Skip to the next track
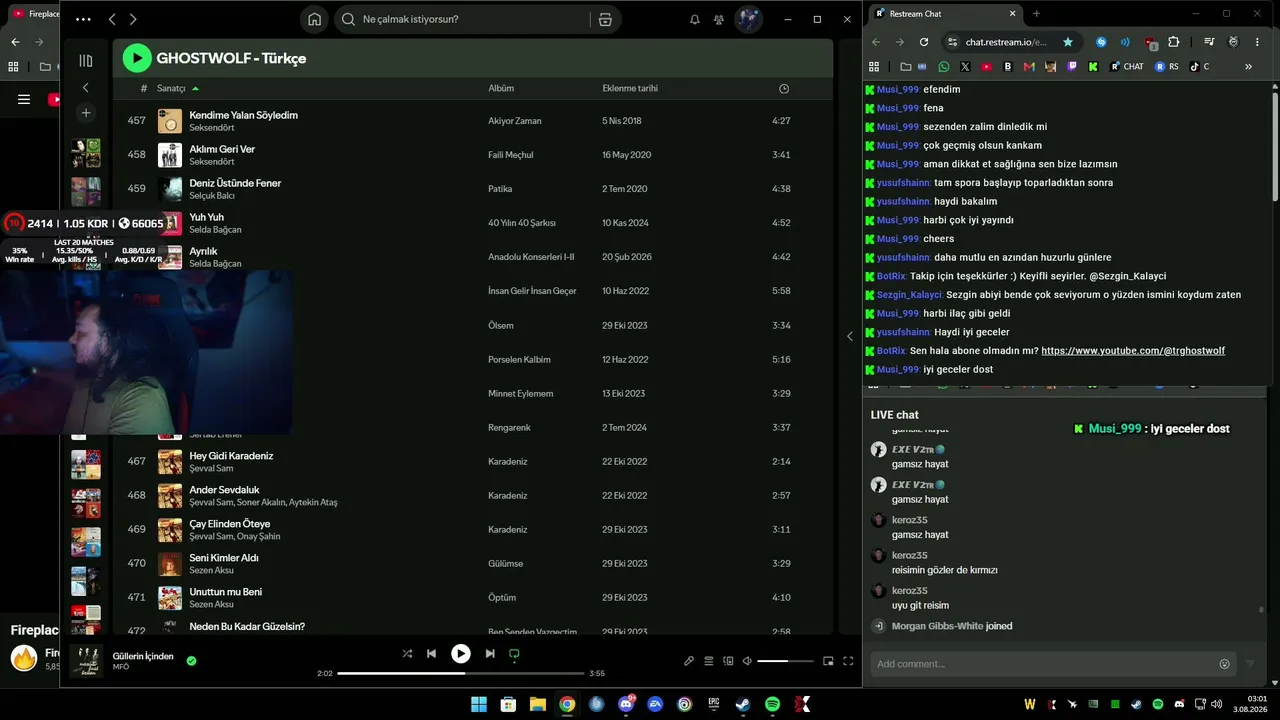The image size is (1280, 720). (490, 653)
